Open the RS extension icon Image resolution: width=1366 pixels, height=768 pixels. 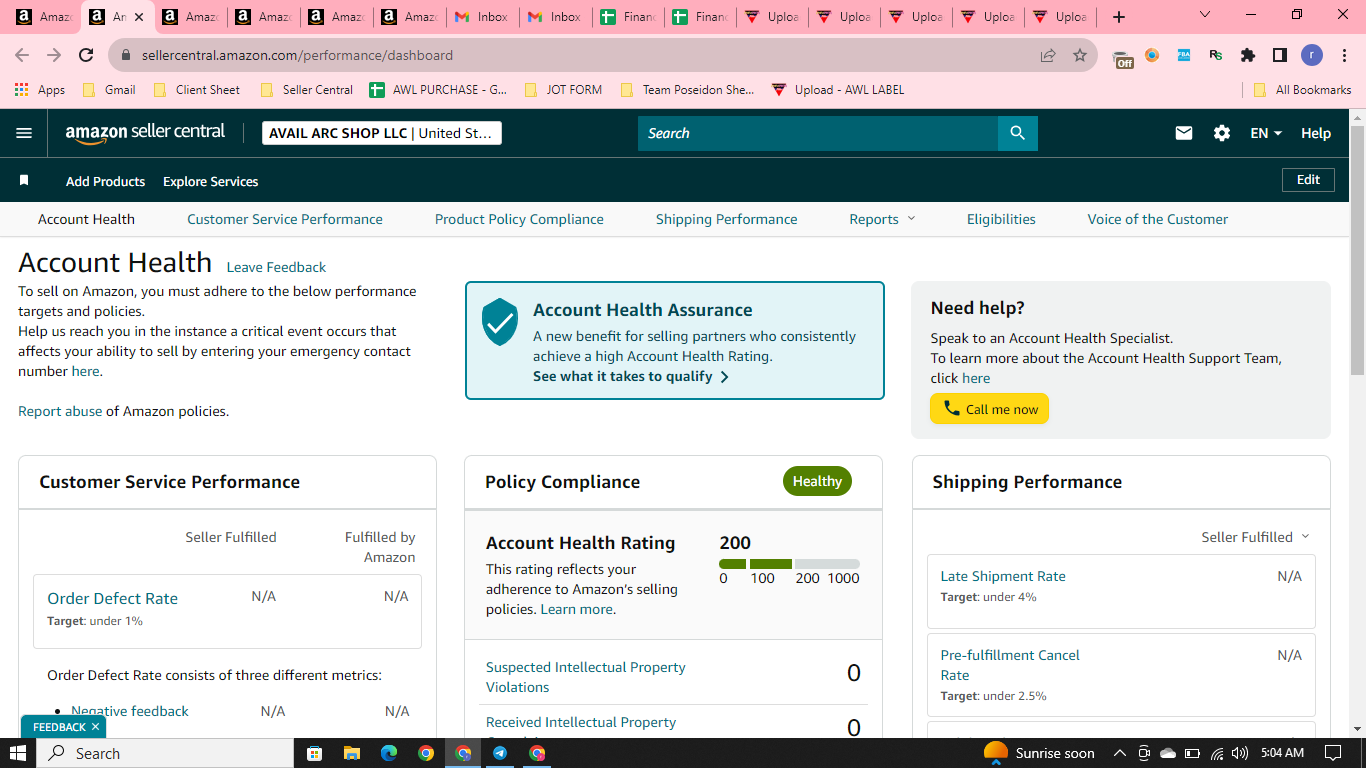[x=1216, y=55]
